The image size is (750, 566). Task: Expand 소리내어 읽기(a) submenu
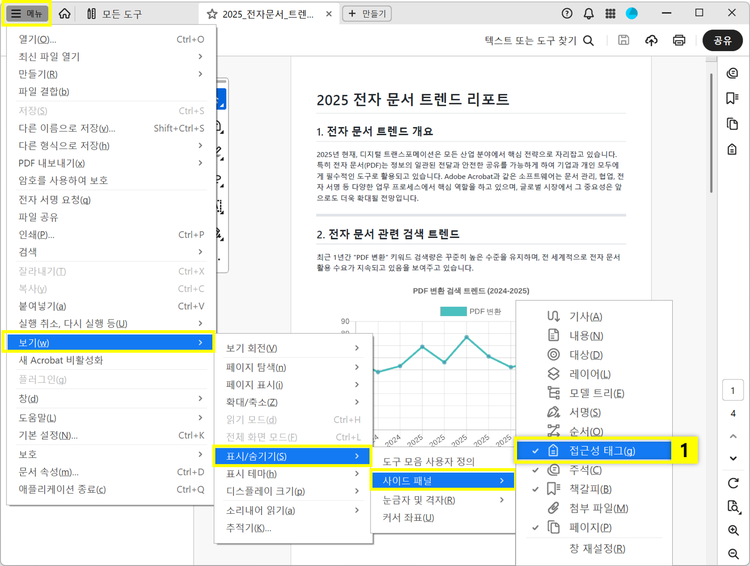tap(293, 511)
